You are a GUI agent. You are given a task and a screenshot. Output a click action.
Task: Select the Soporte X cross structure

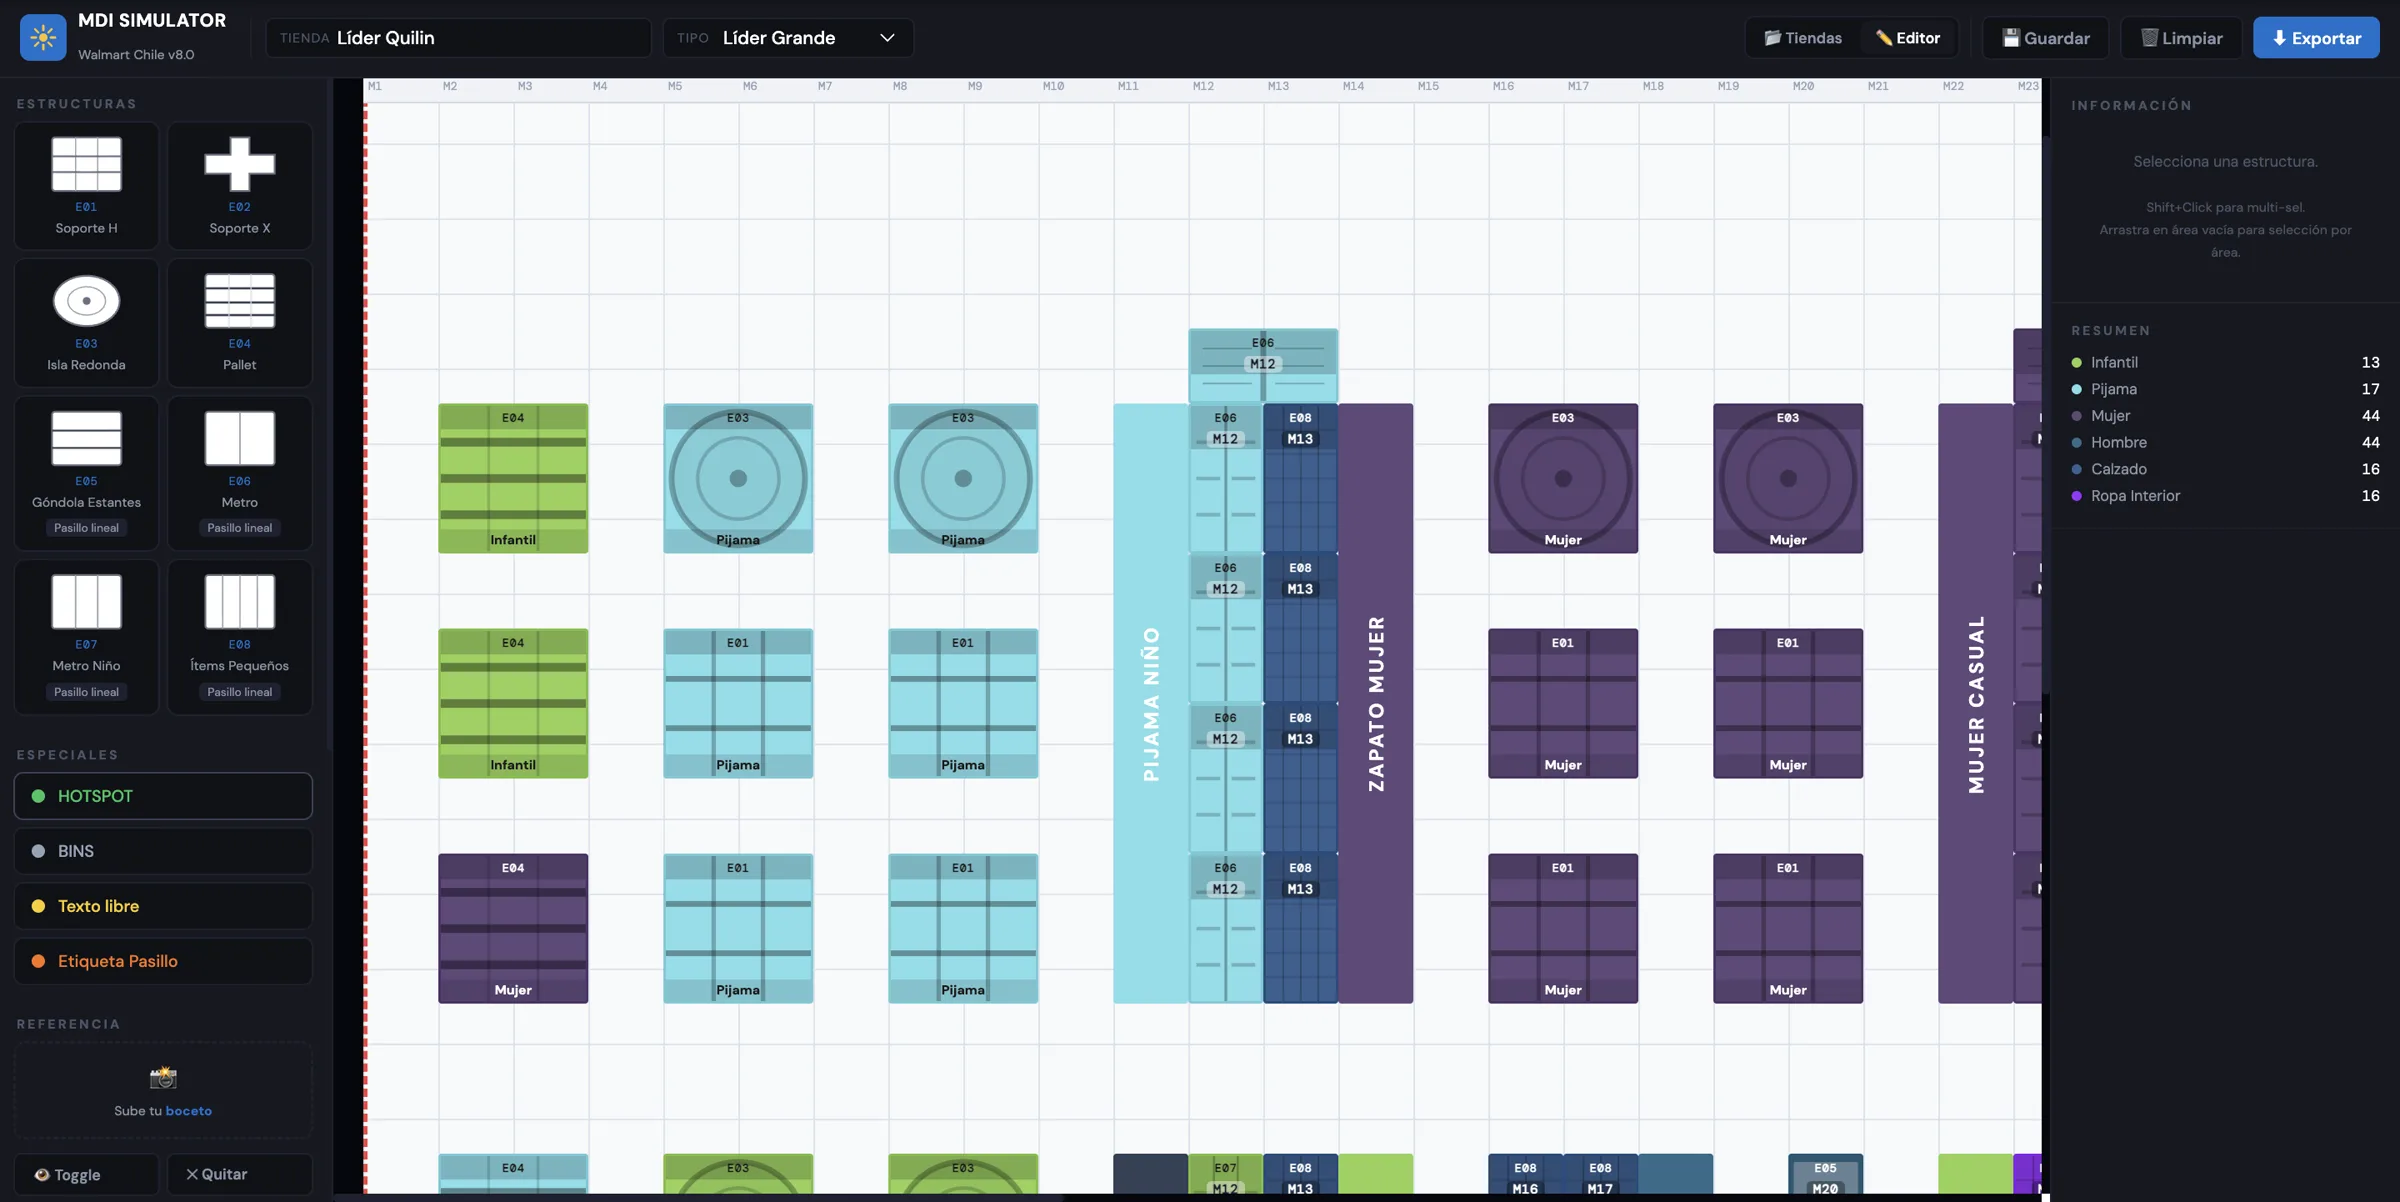point(239,186)
